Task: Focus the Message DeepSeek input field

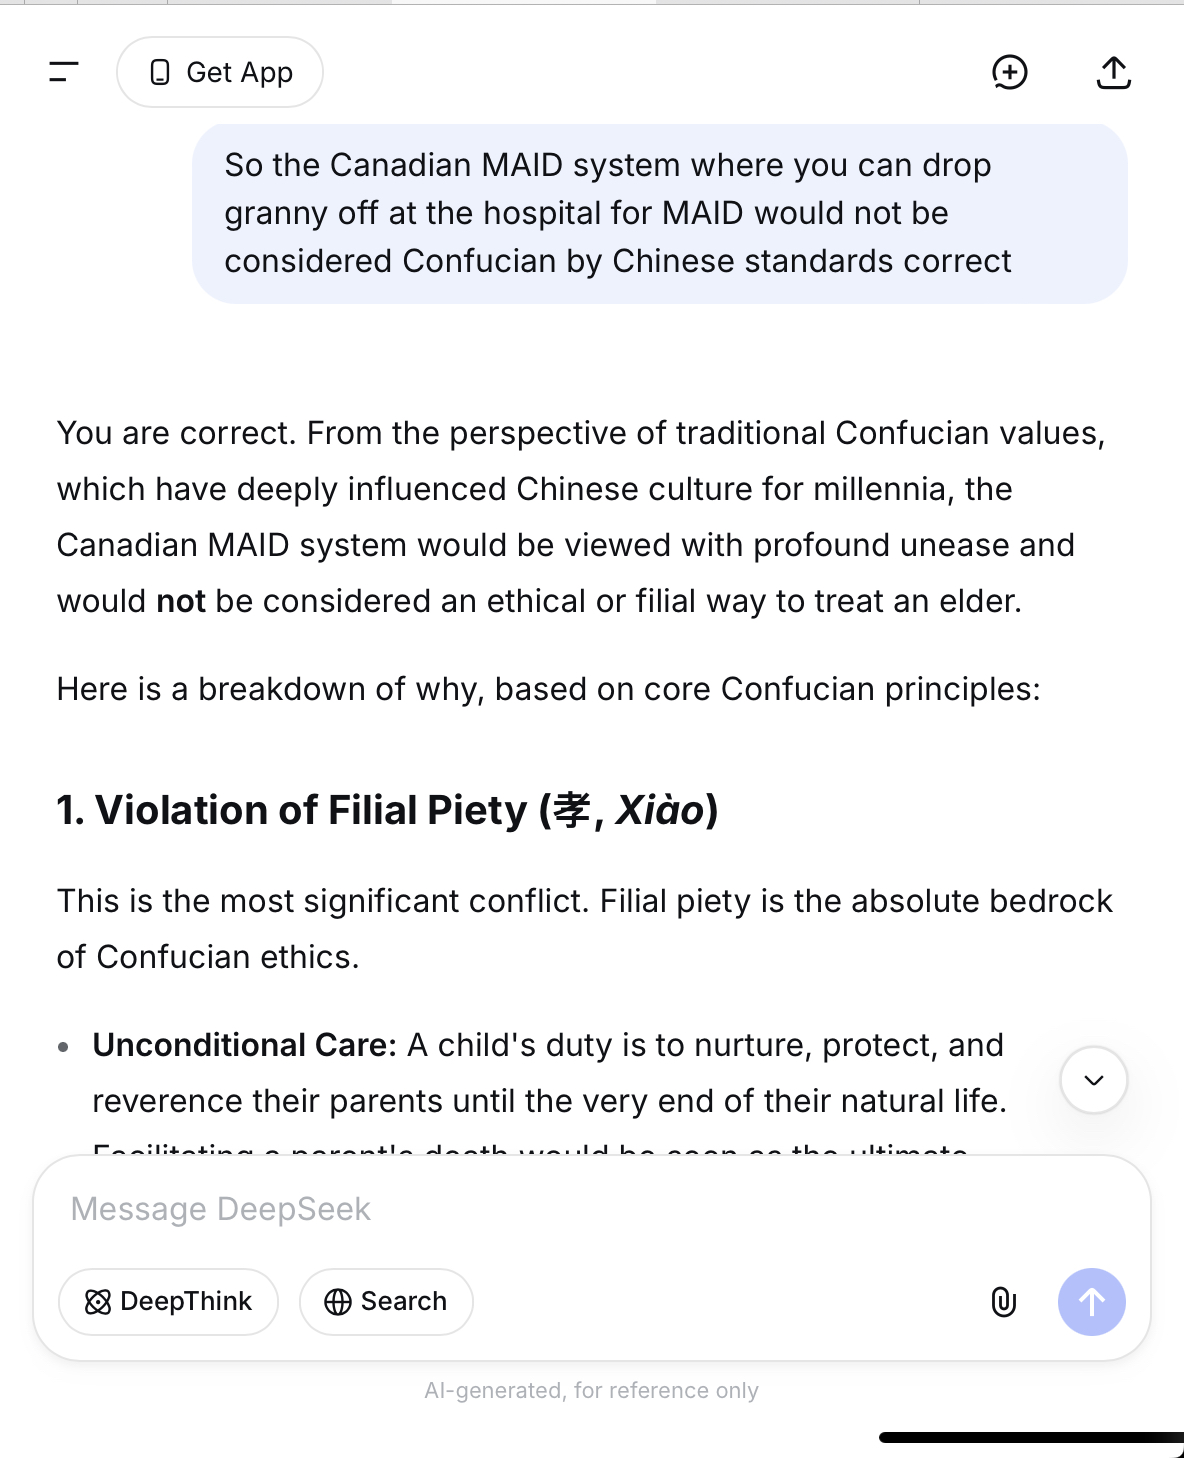Action: 590,1210
